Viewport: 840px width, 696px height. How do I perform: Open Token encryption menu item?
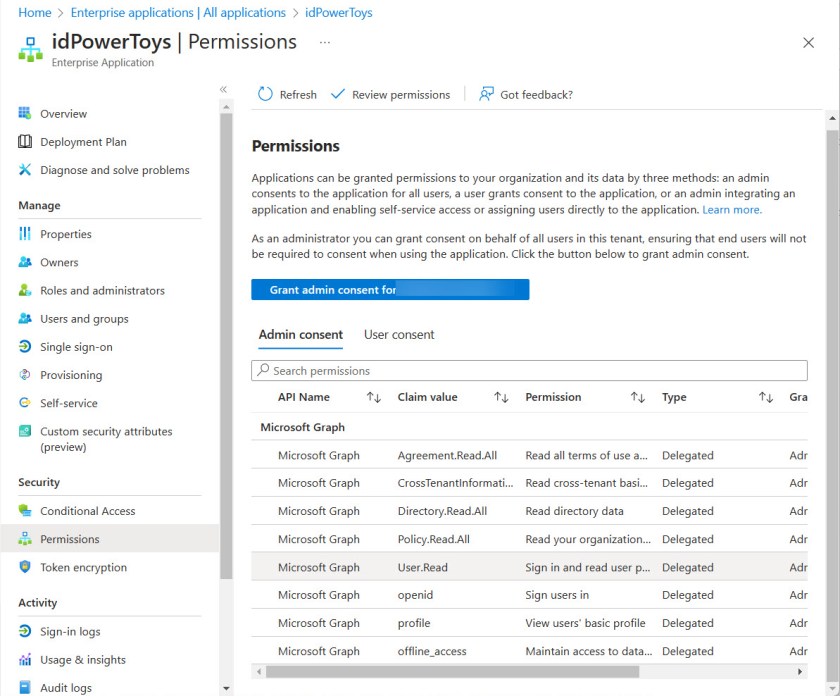[84, 567]
